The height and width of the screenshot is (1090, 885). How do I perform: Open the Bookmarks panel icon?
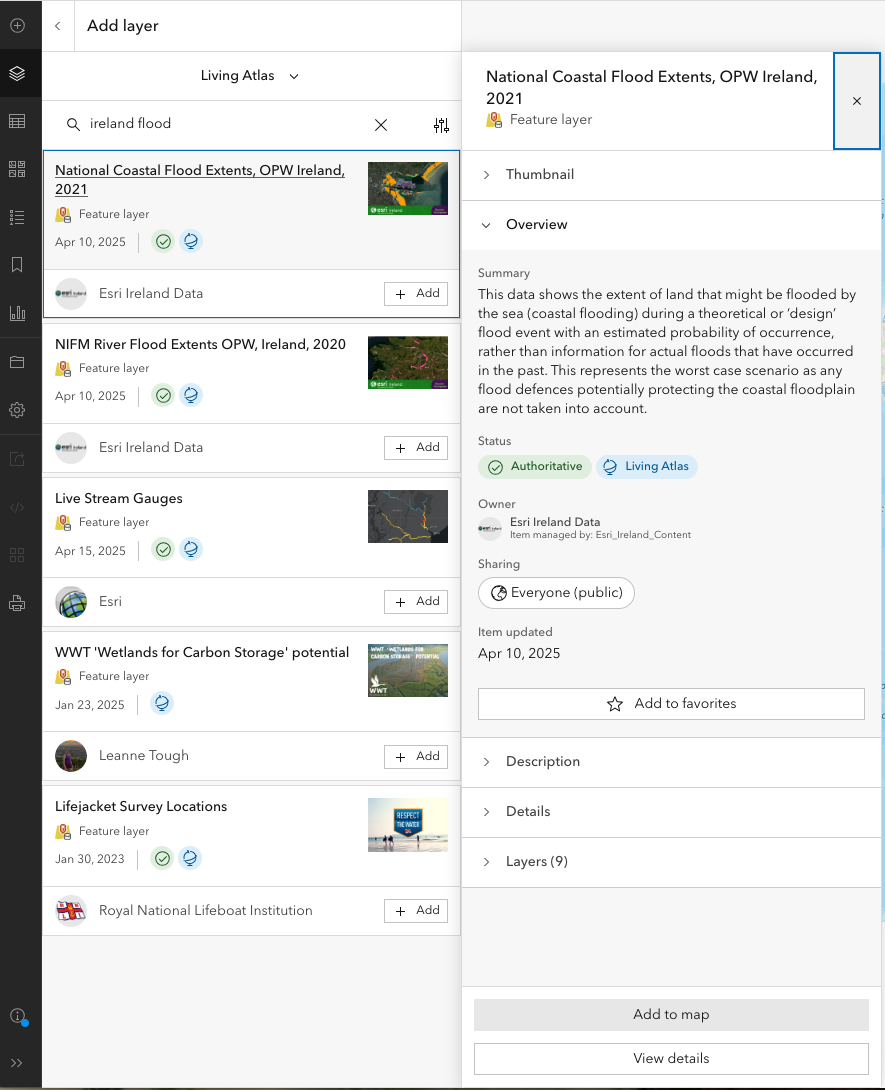pos(17,265)
